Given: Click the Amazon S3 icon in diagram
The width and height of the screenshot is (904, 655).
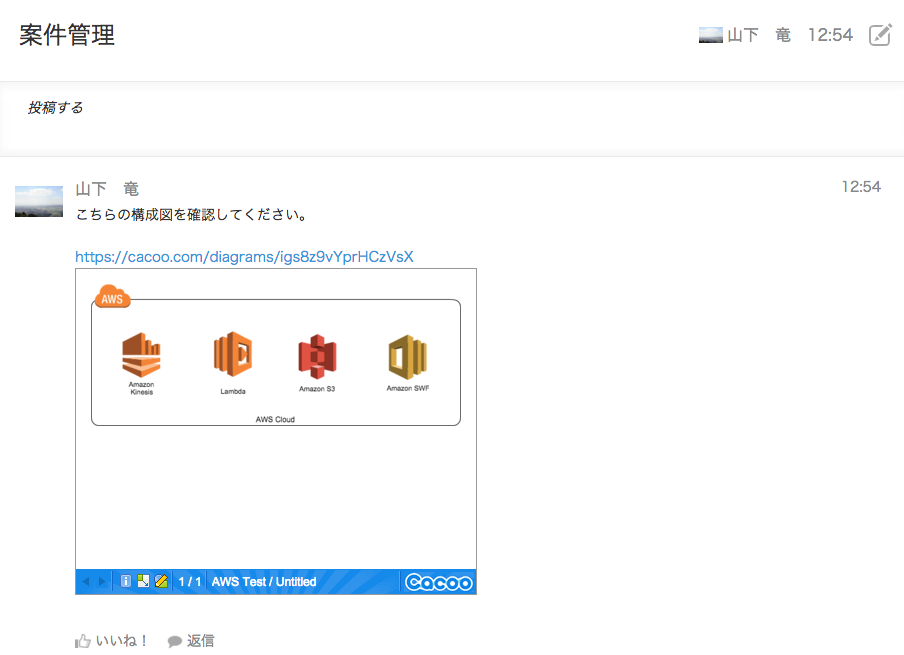Looking at the screenshot, I should pos(317,356).
